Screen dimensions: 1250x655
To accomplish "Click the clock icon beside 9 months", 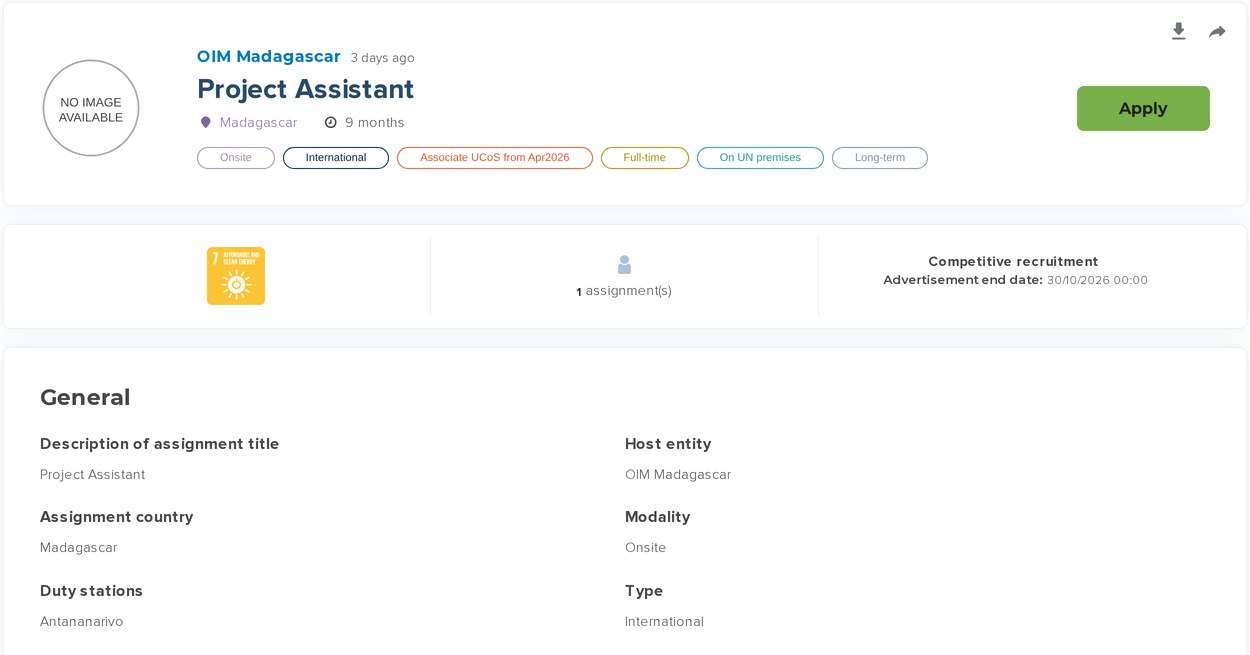I will pyautogui.click(x=331, y=123).
